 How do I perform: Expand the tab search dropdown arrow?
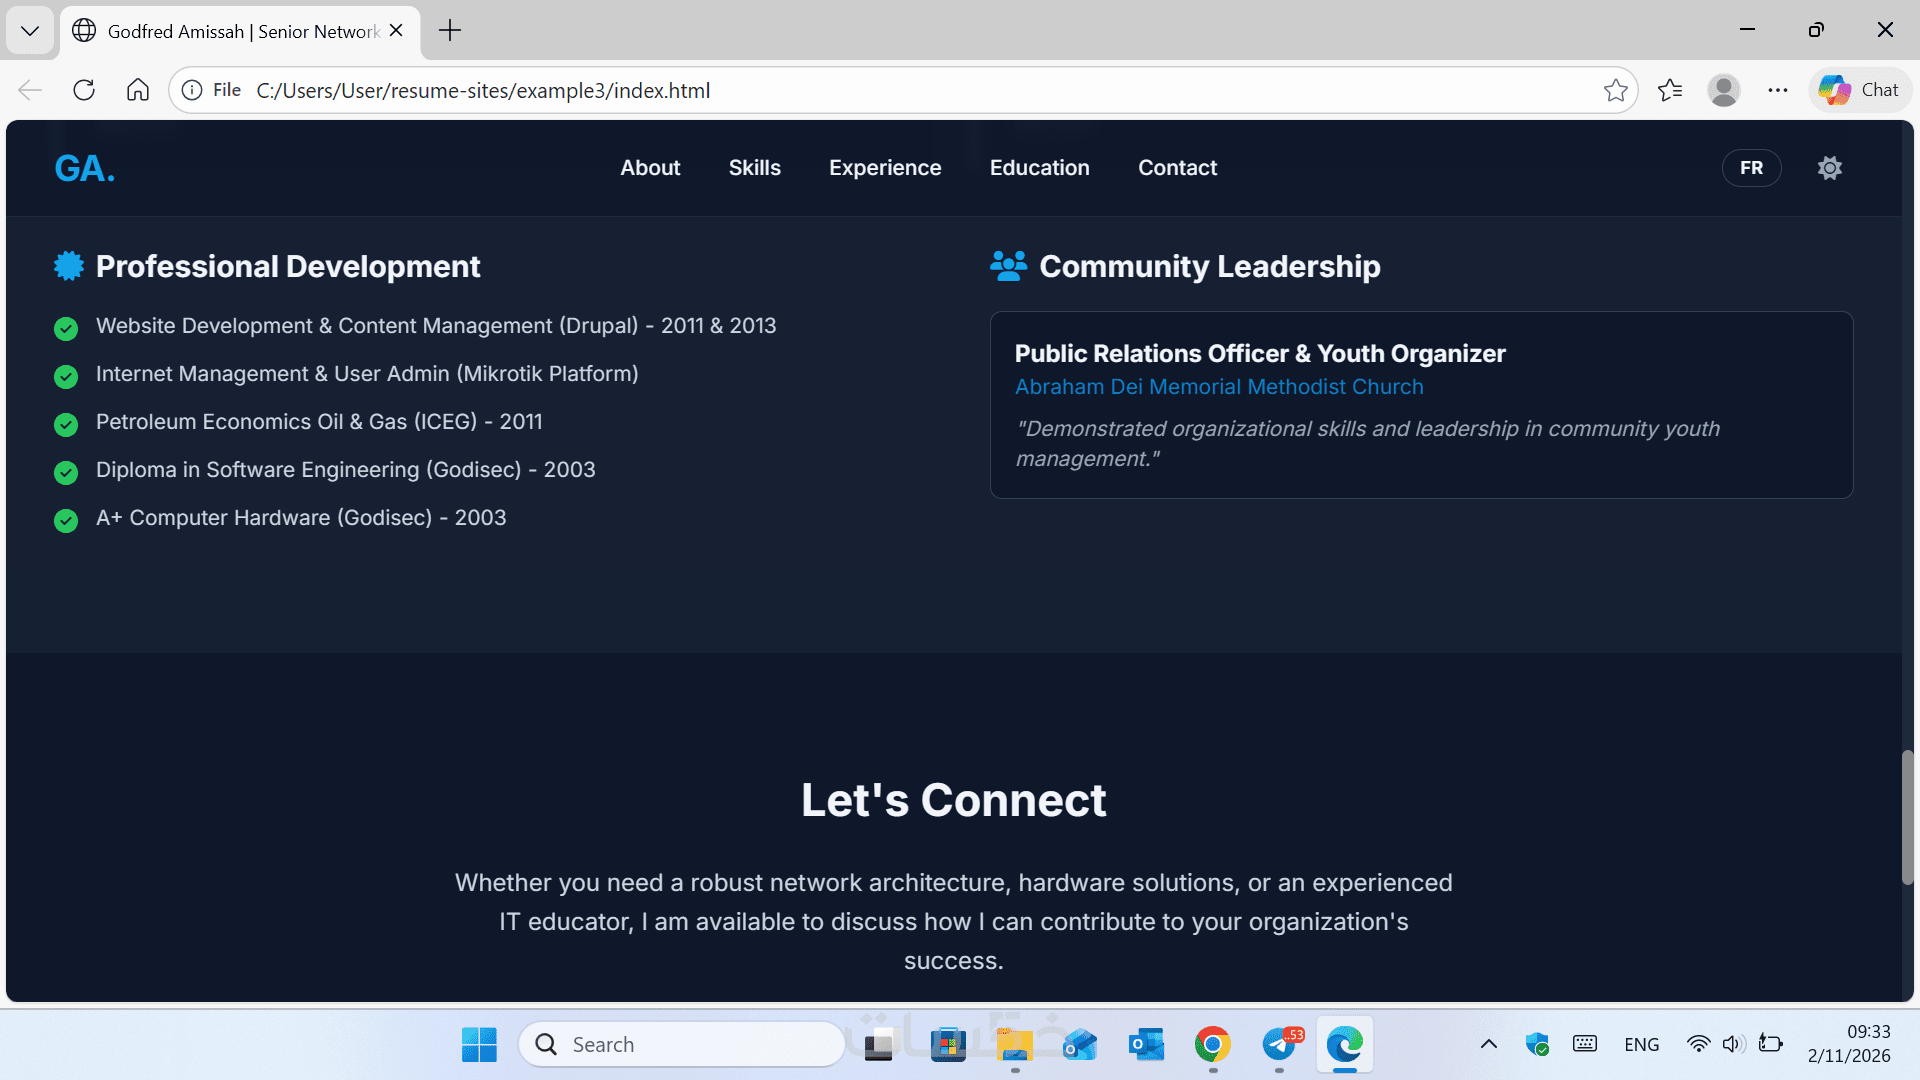coord(30,31)
